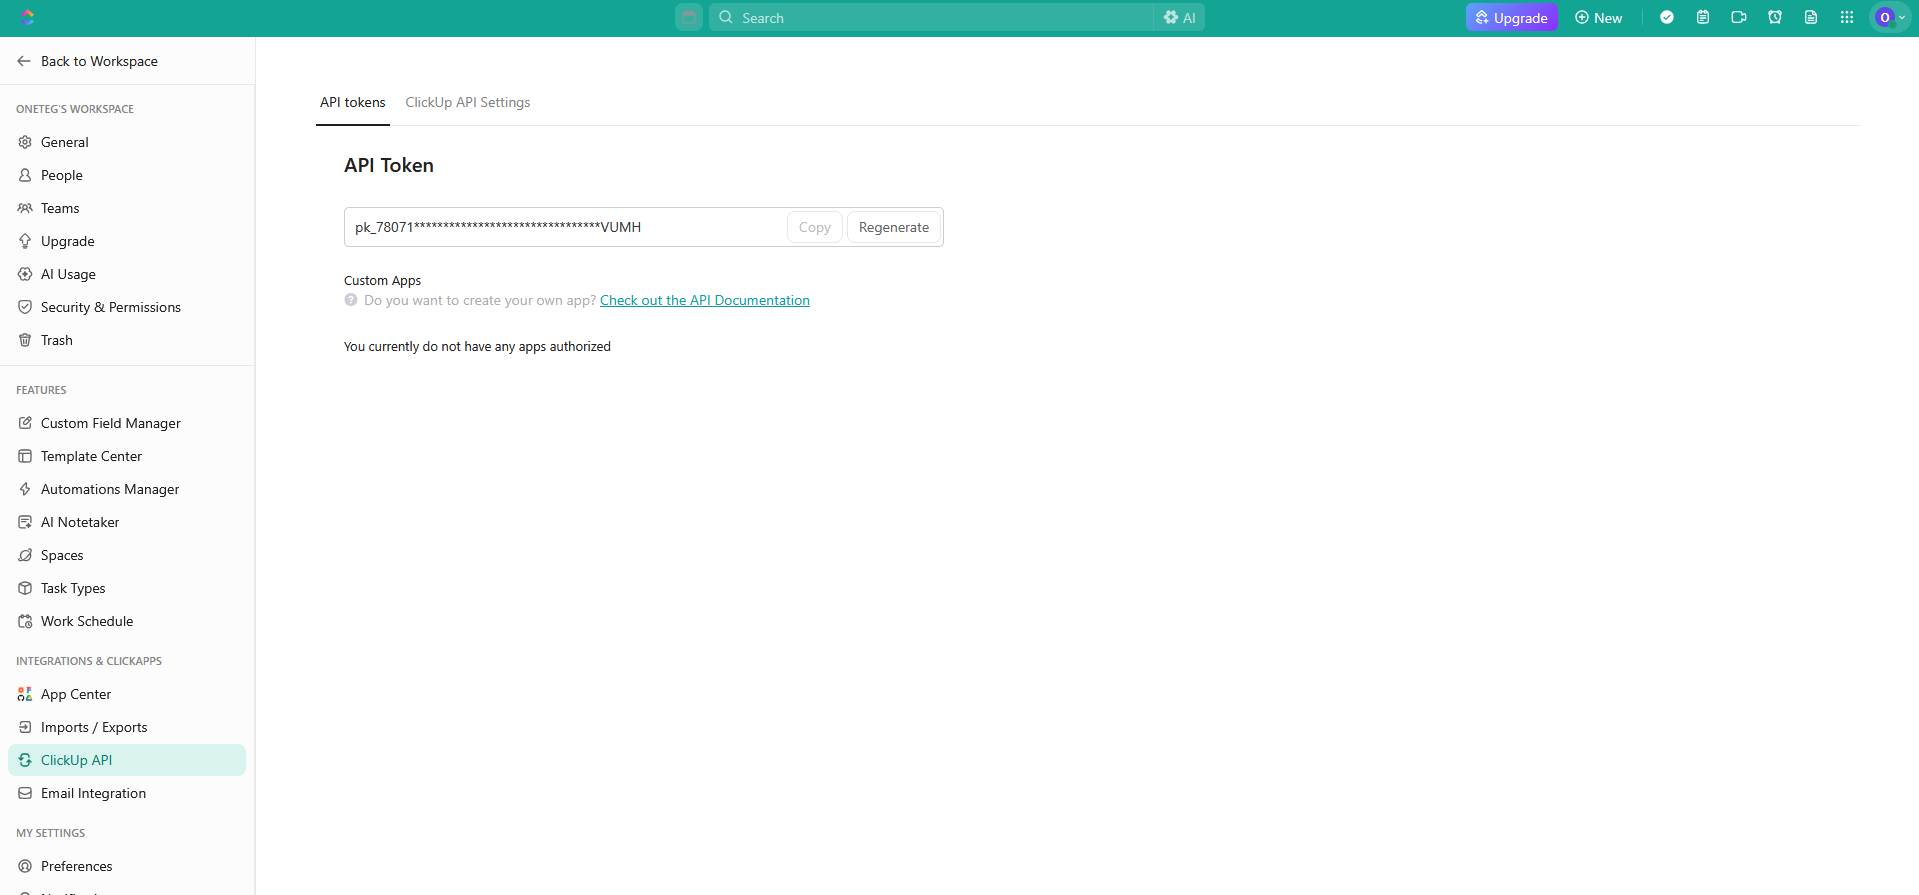The image size is (1919, 895).
Task: Open Security & Permissions settings
Action: [x=110, y=308]
